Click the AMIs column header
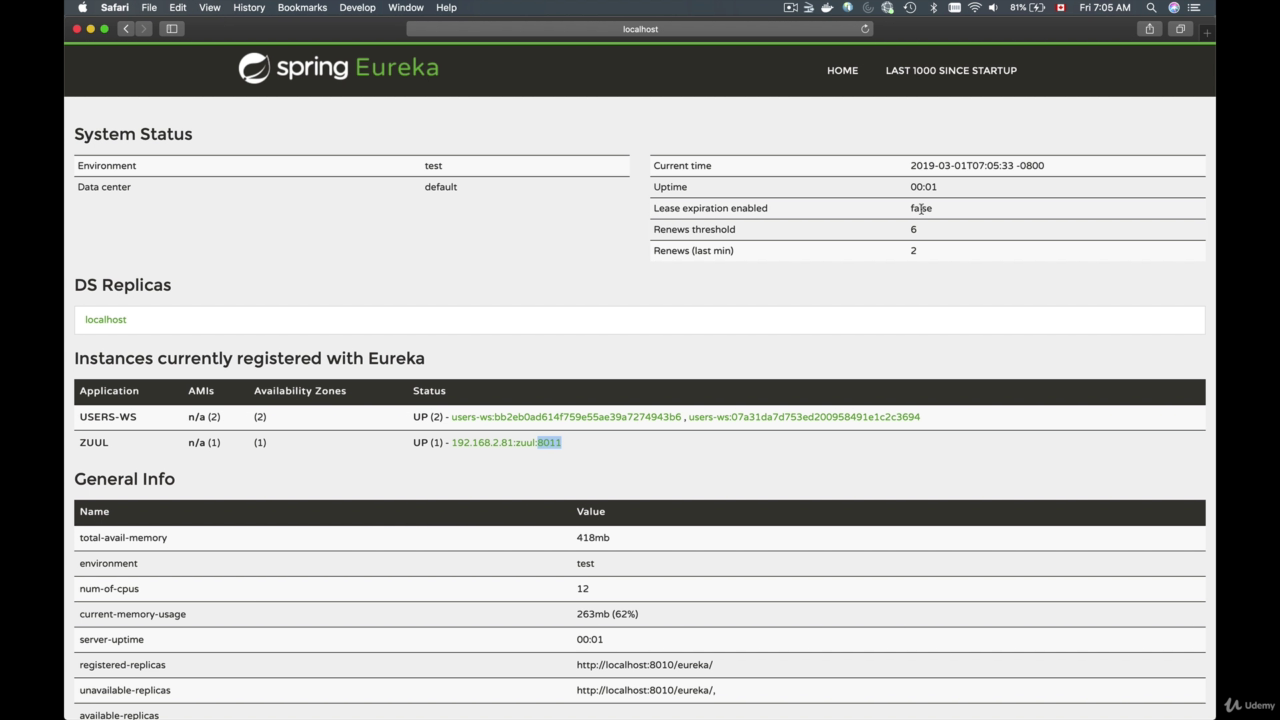Viewport: 1280px width, 720px height. (201, 391)
